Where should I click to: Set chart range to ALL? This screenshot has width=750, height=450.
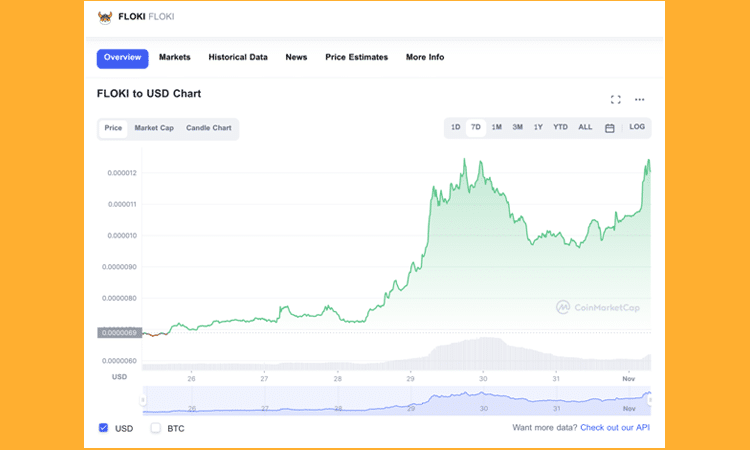tap(585, 127)
